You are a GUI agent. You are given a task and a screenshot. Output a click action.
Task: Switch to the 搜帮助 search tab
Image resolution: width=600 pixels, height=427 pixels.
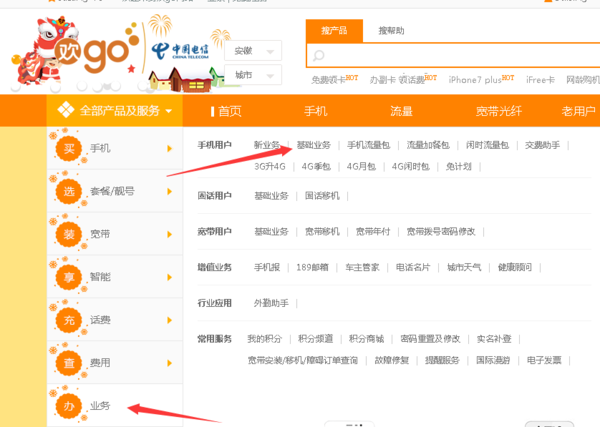coord(391,31)
